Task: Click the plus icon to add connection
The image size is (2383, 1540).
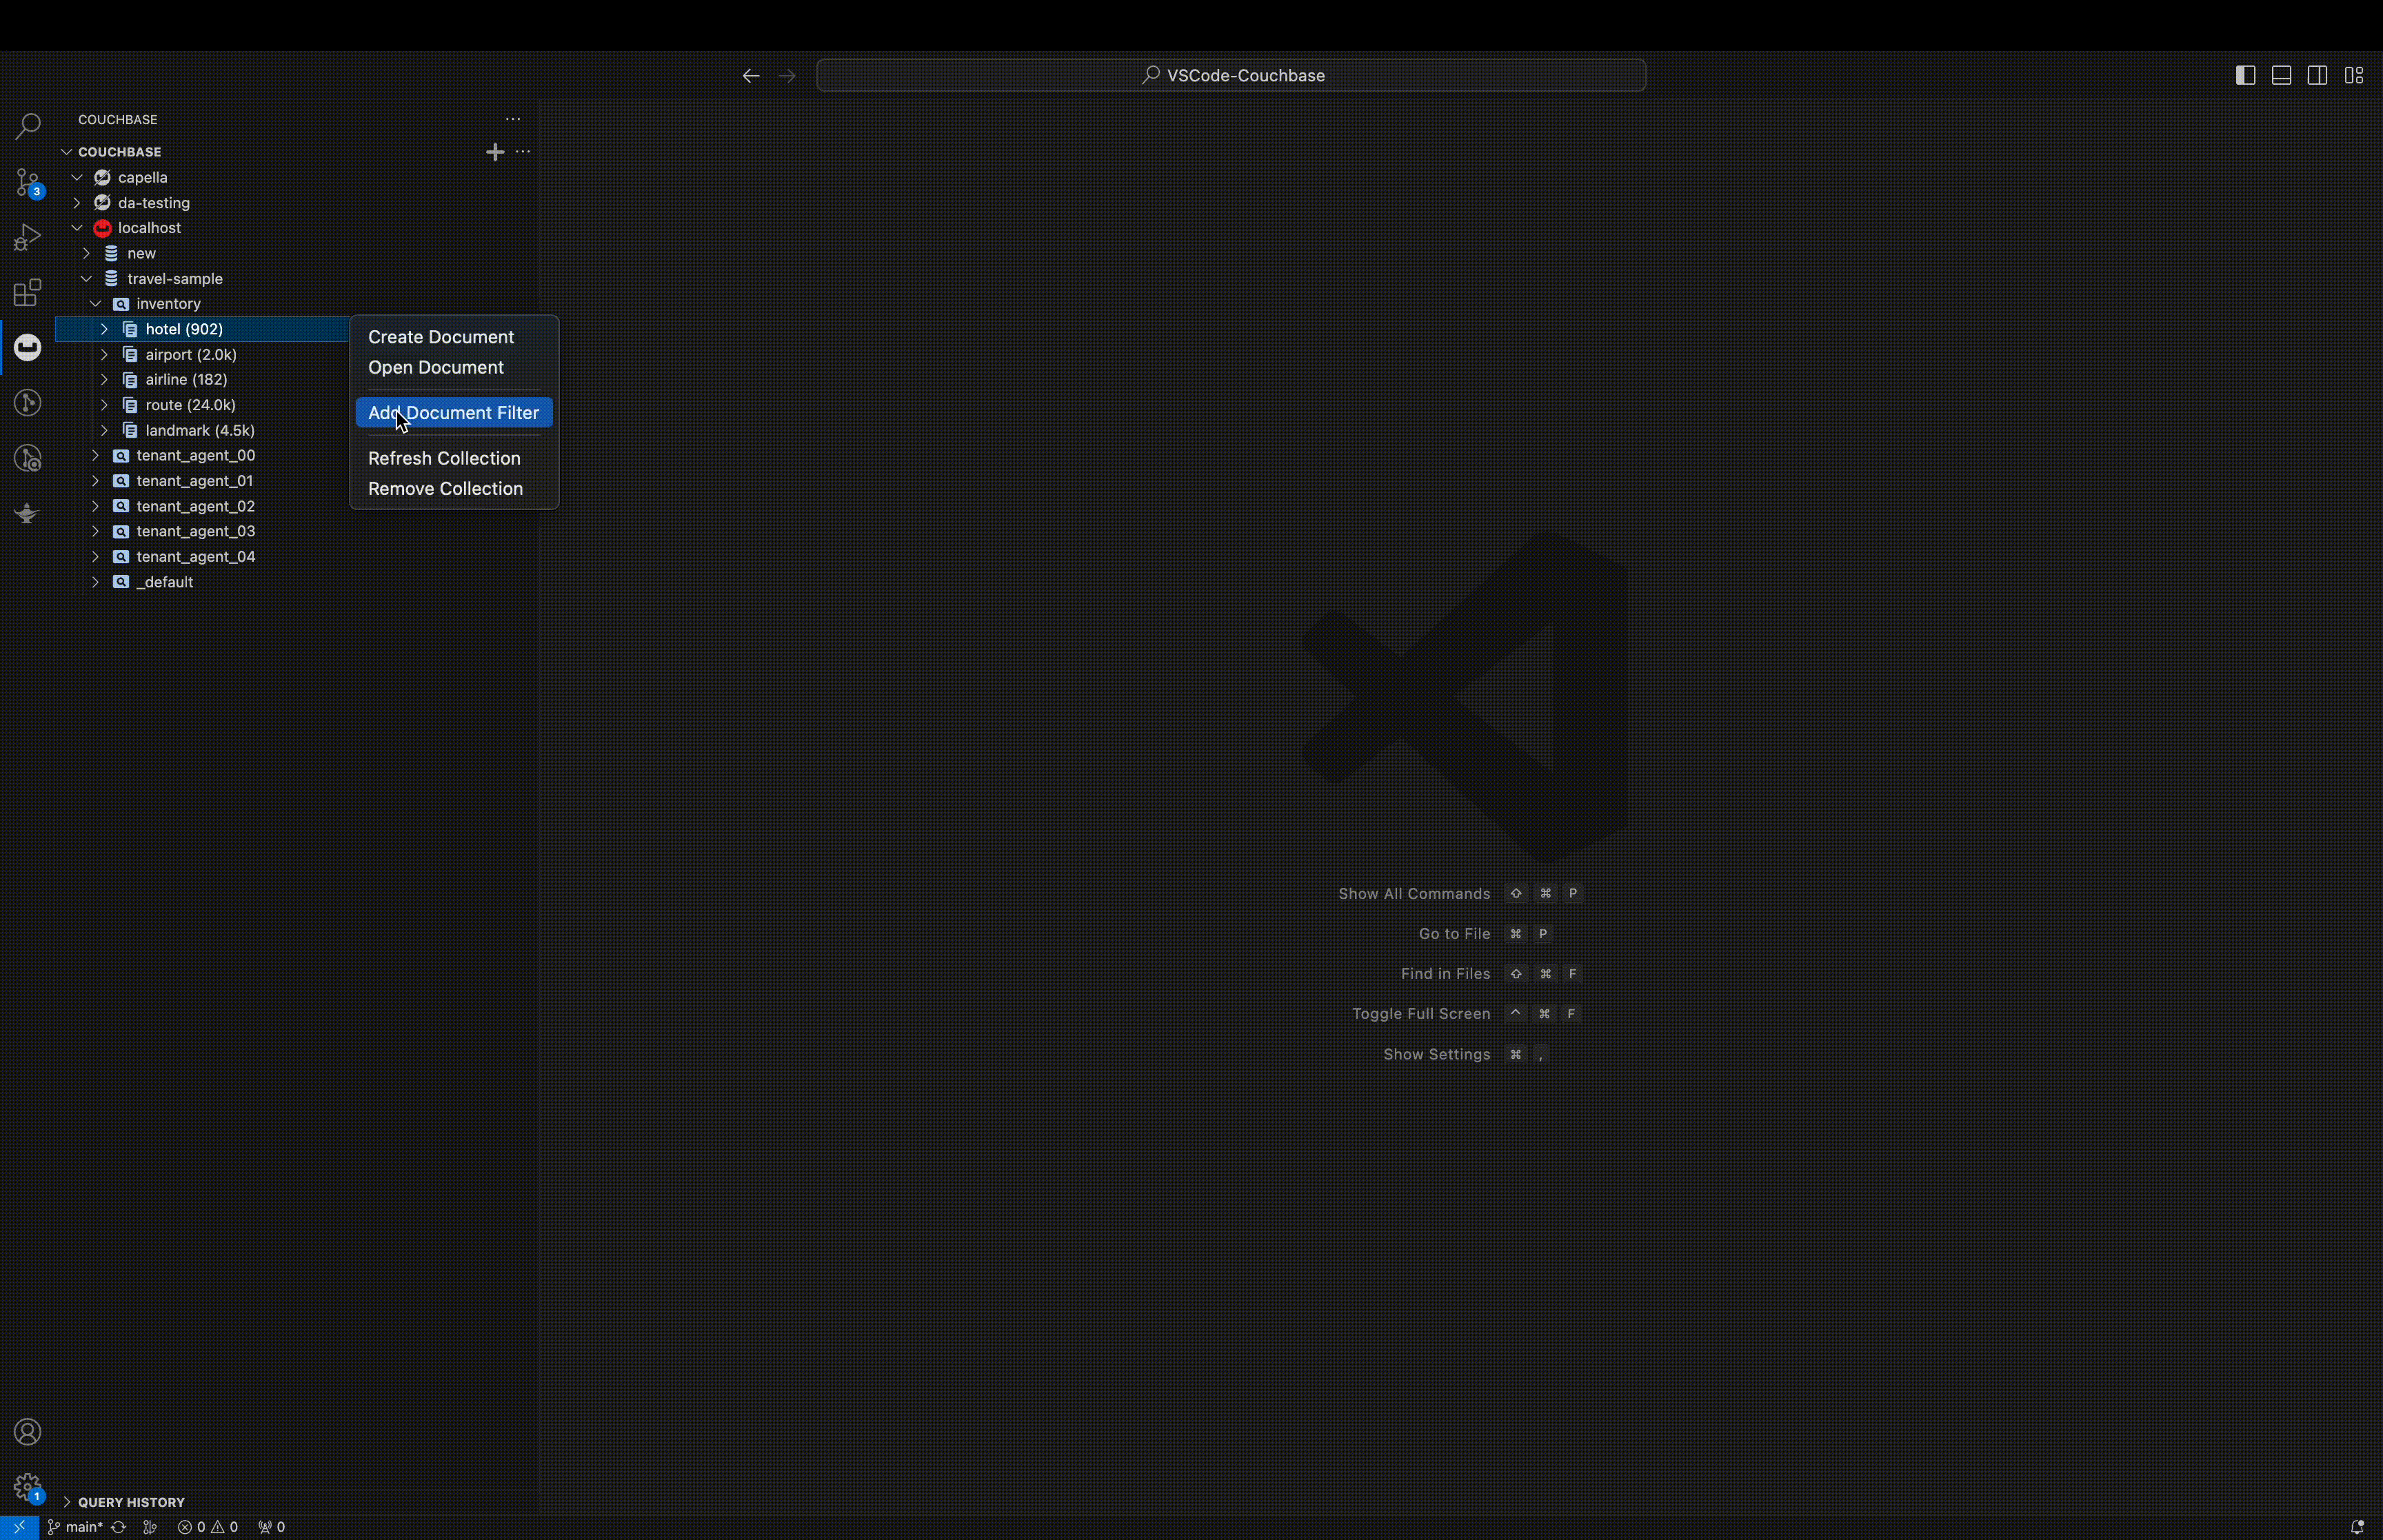Action: (x=494, y=152)
